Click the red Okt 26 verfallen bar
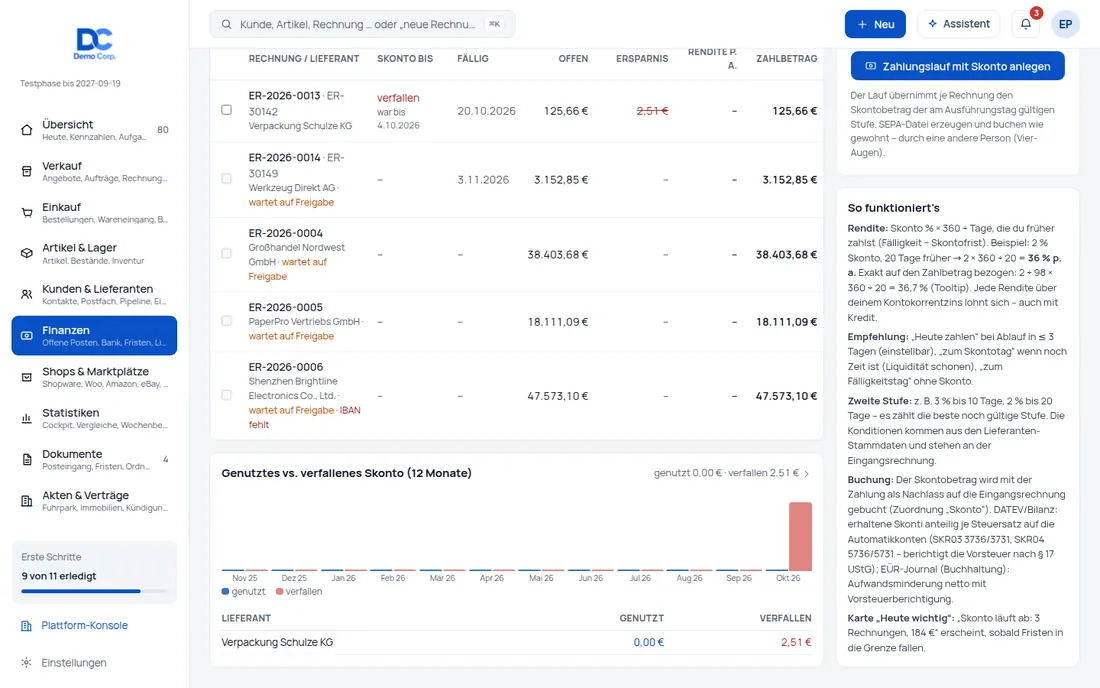Image resolution: width=1100 pixels, height=688 pixels. [800, 537]
